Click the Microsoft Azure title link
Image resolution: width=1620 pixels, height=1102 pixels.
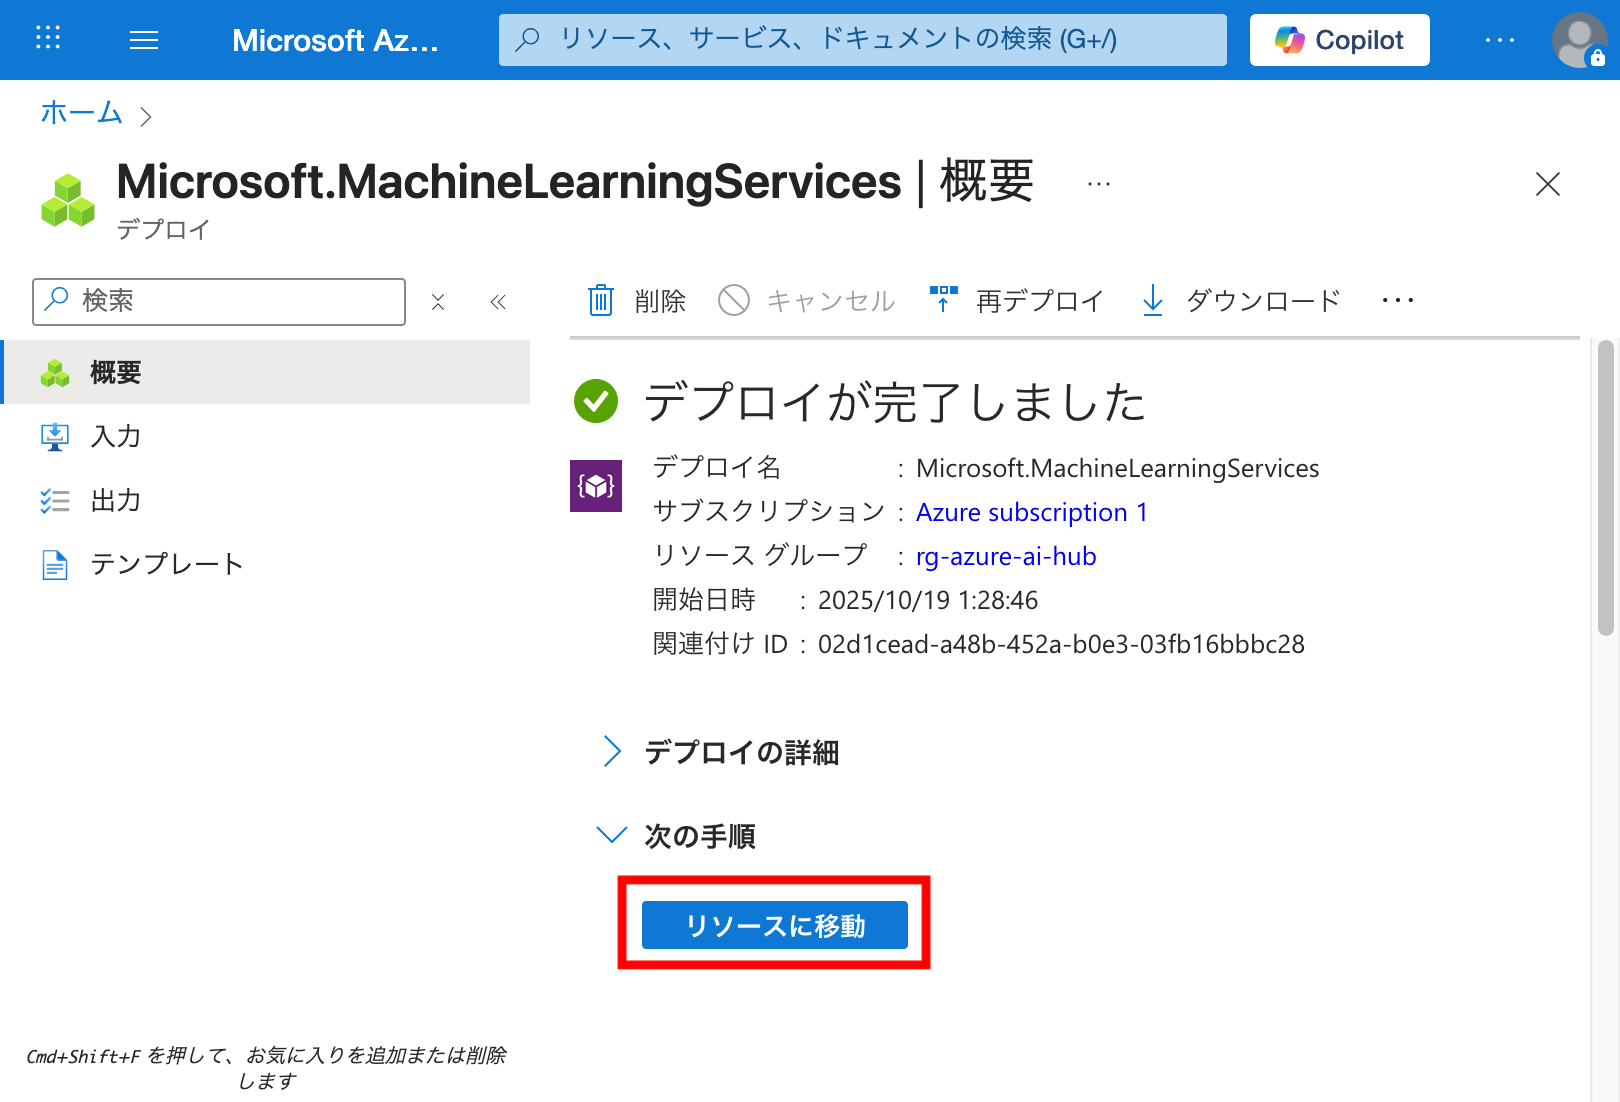click(x=335, y=40)
